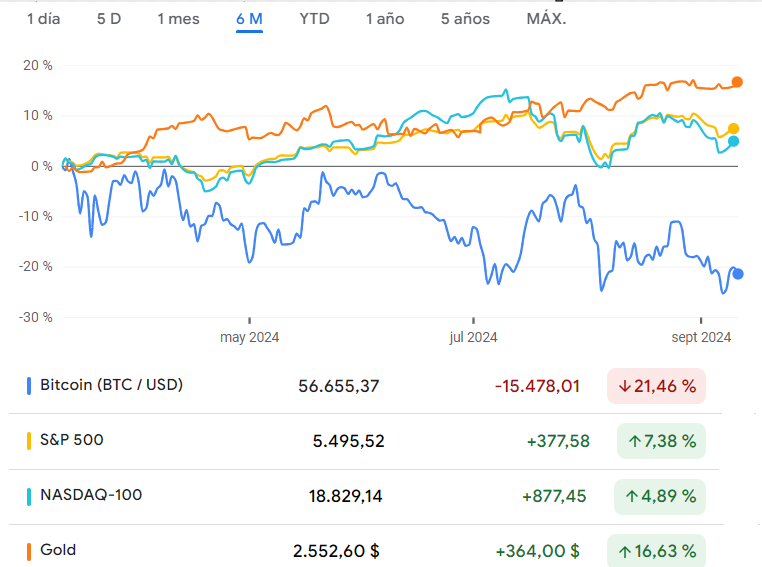Click the Bitcoin price 56.655,37
Image resolution: width=762 pixels, height=567 pixels.
tap(339, 385)
